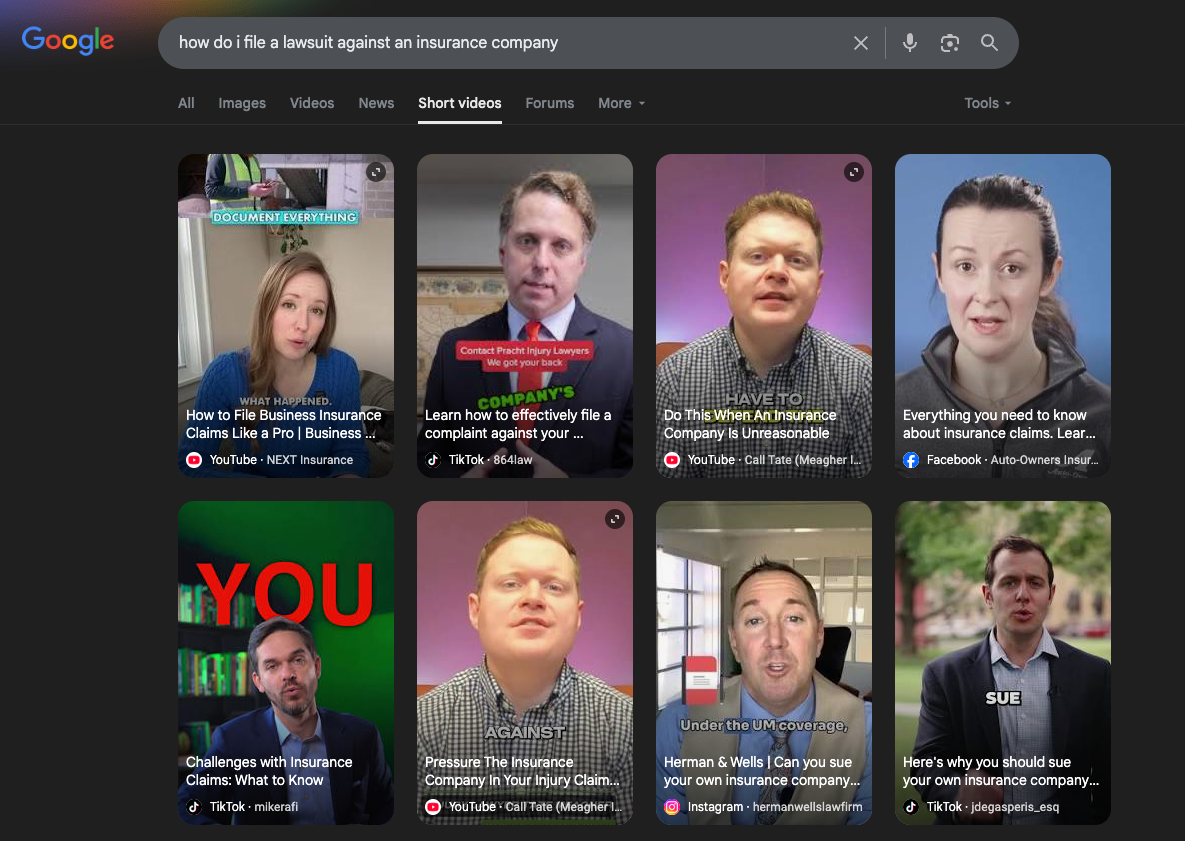Screen dimensions: 1185x841
Task: Click TikTok icon on mikerafi card
Action: [x=194, y=806]
